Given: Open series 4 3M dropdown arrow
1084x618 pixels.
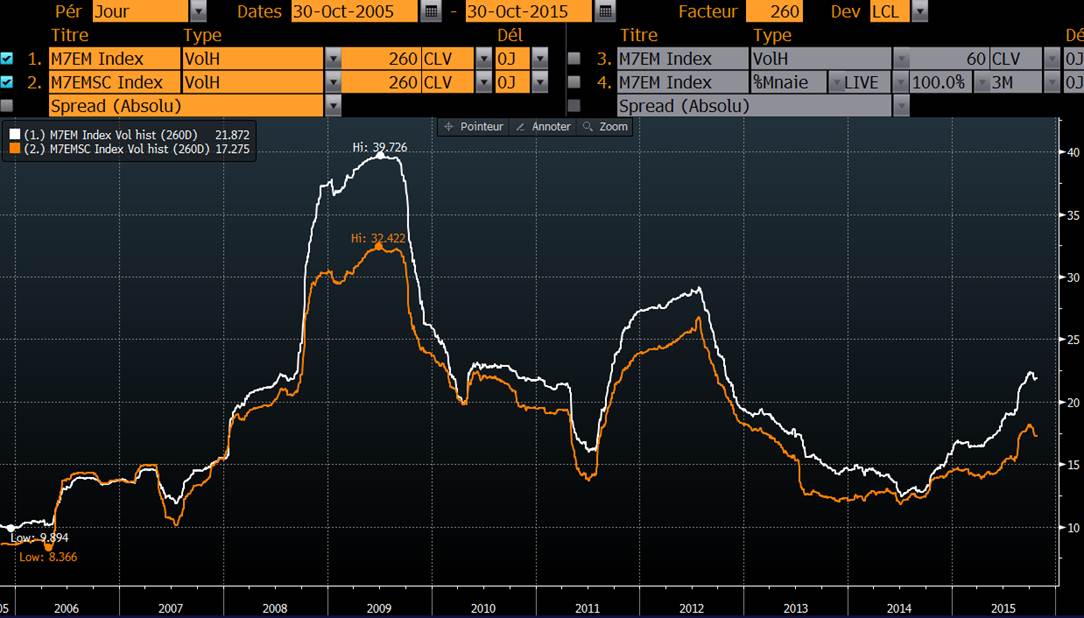Looking at the screenshot, I should tap(1052, 82).
